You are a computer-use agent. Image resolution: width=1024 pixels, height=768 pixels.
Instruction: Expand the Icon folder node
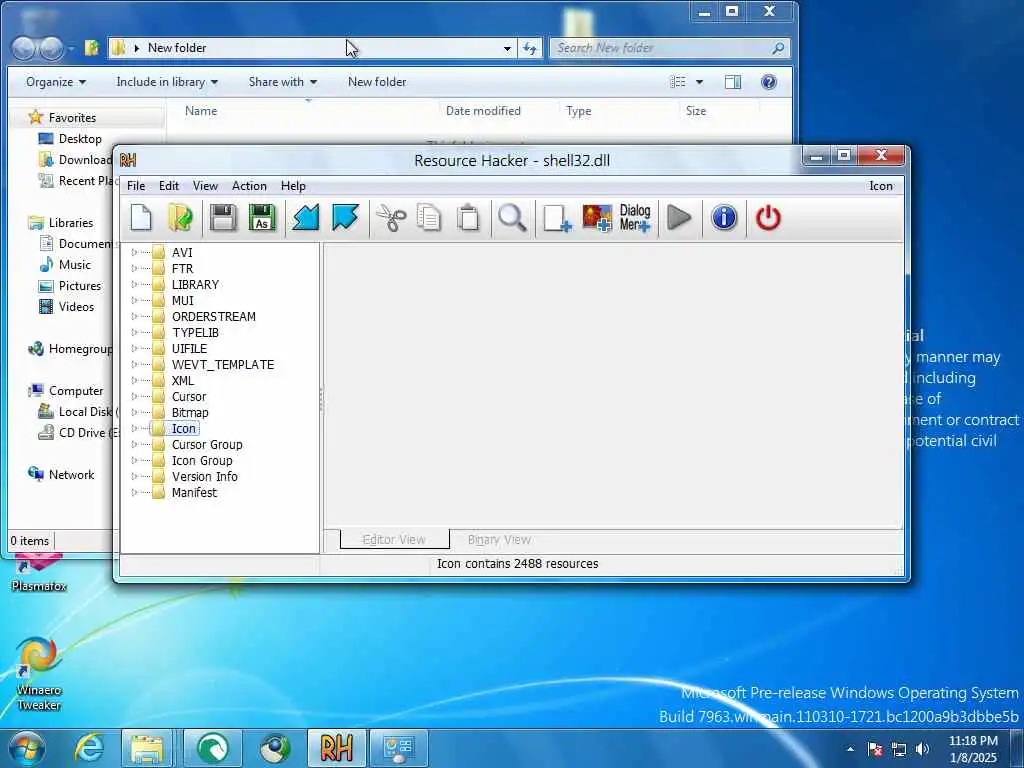pos(134,428)
